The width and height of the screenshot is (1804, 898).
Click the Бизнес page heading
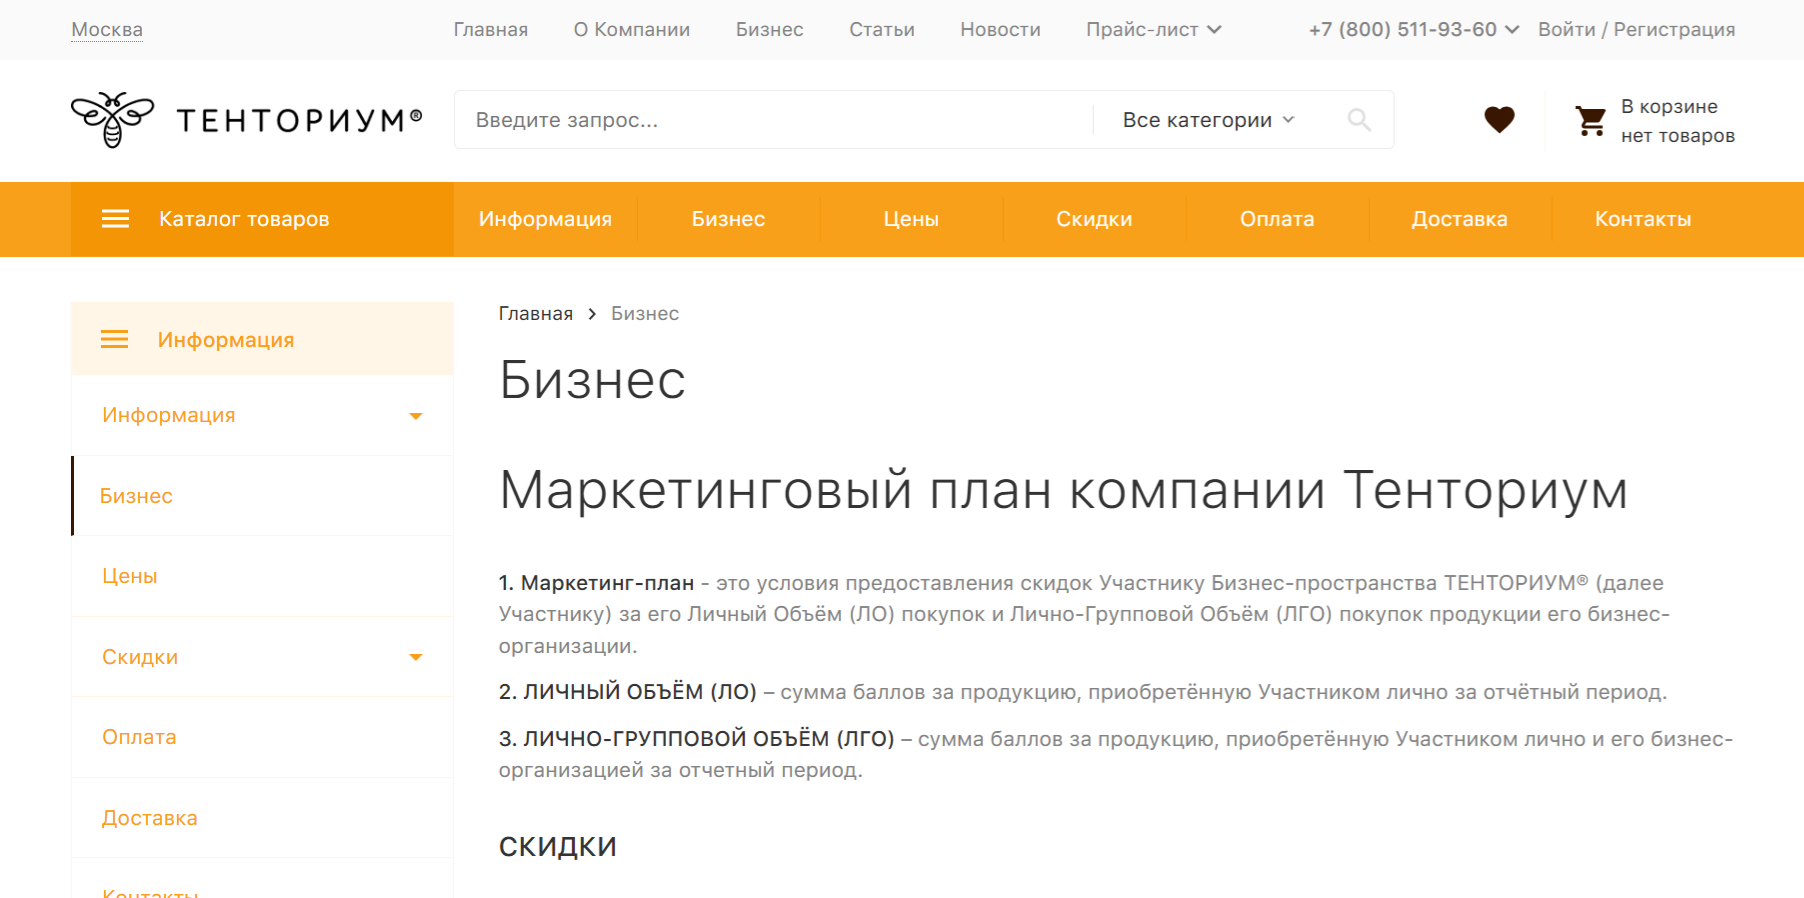coord(592,380)
